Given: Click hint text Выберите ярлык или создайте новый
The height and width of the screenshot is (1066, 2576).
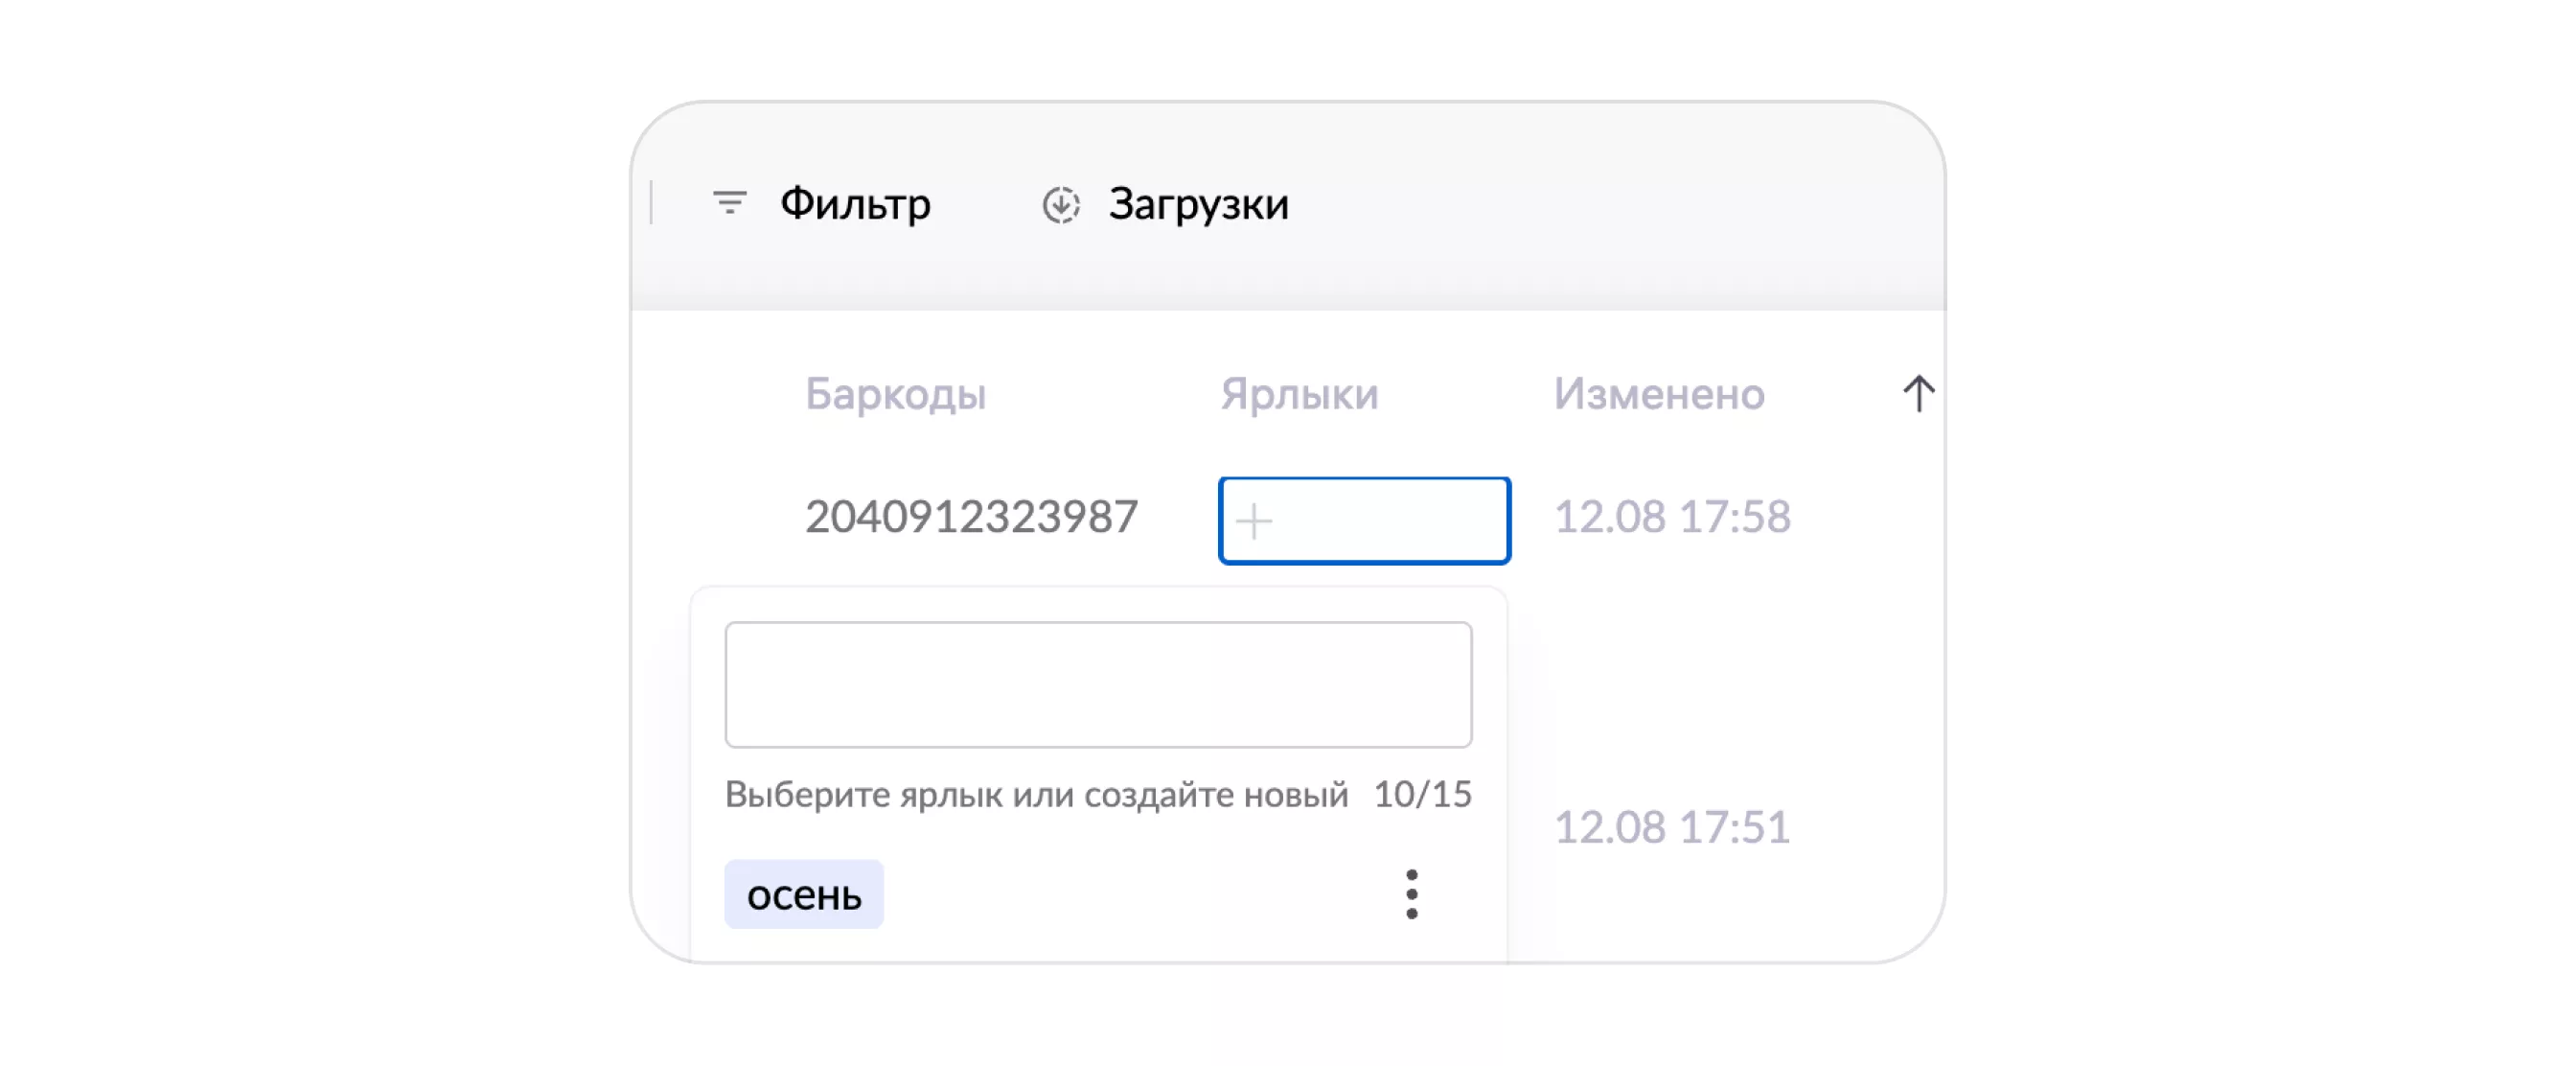Looking at the screenshot, I should pos(1036,794).
